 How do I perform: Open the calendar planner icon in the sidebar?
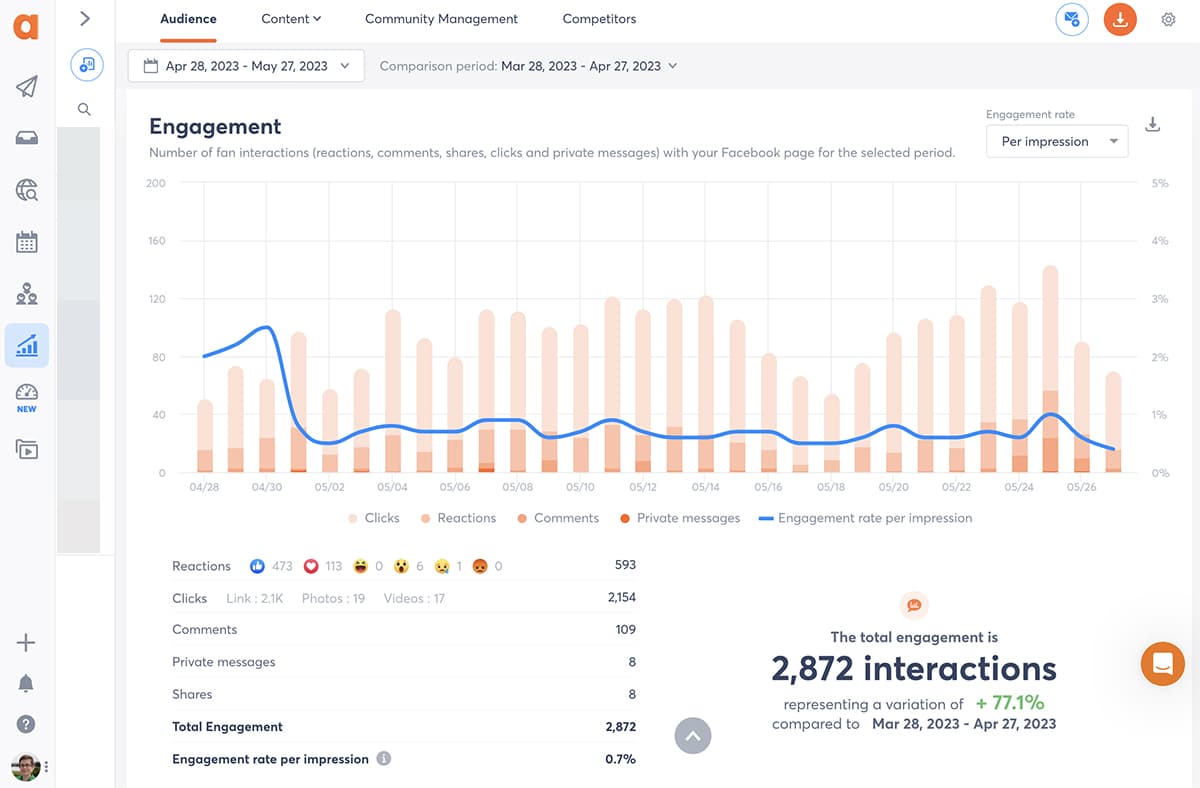point(27,241)
